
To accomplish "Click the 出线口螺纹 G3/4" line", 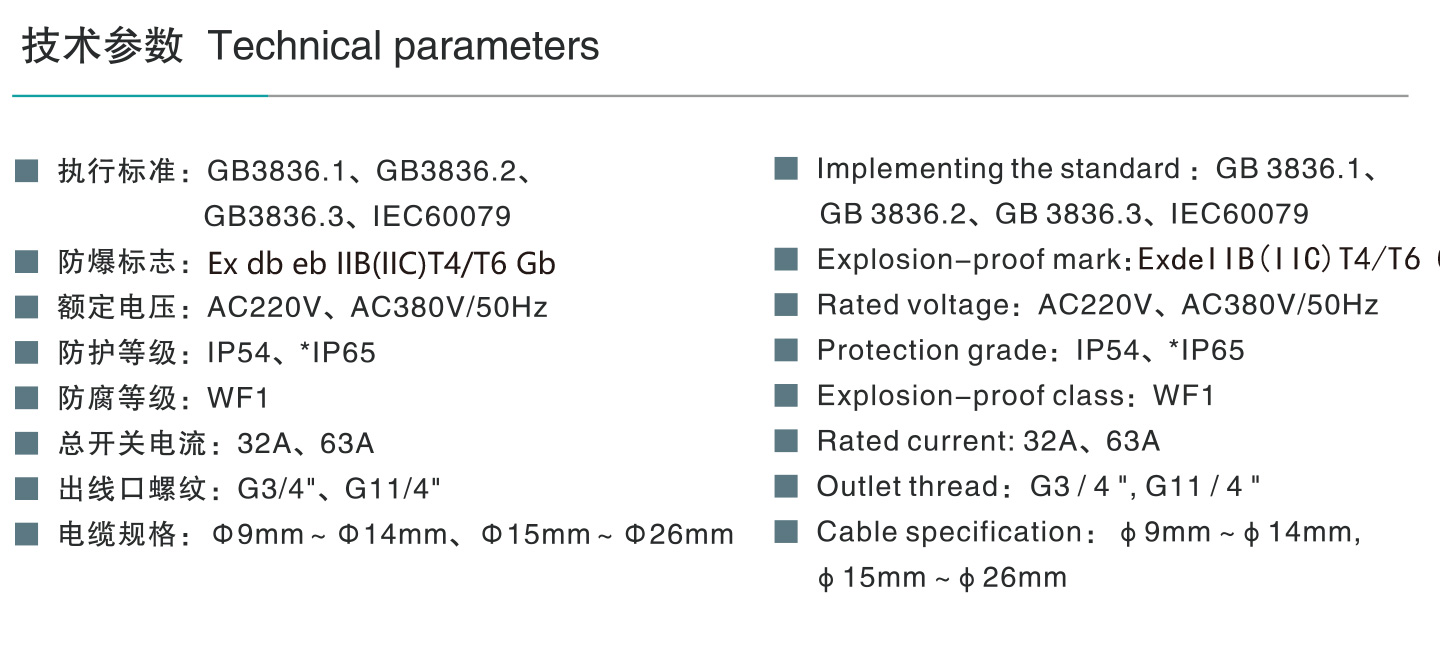I will point(249,489).
